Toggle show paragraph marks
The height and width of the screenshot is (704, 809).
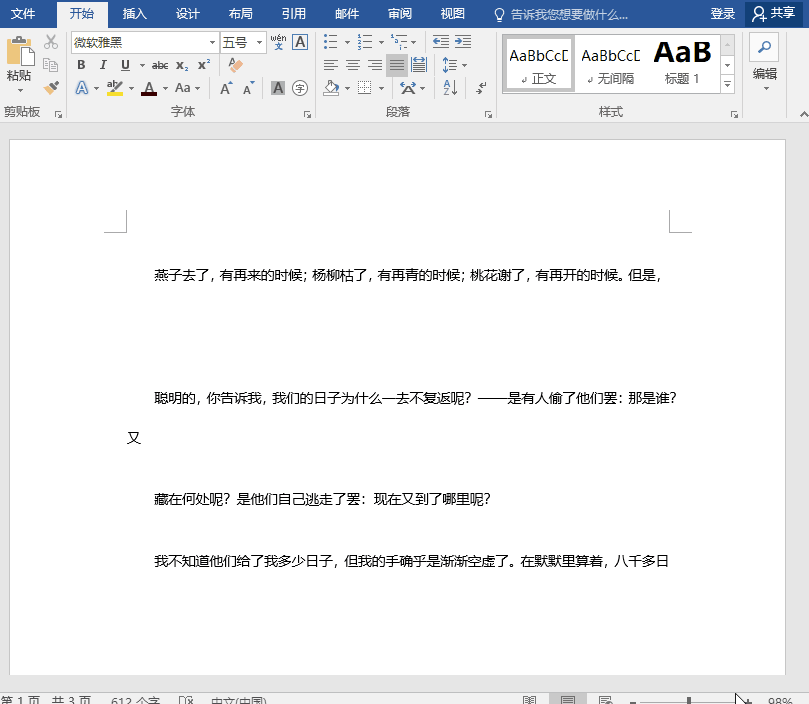[x=481, y=88]
